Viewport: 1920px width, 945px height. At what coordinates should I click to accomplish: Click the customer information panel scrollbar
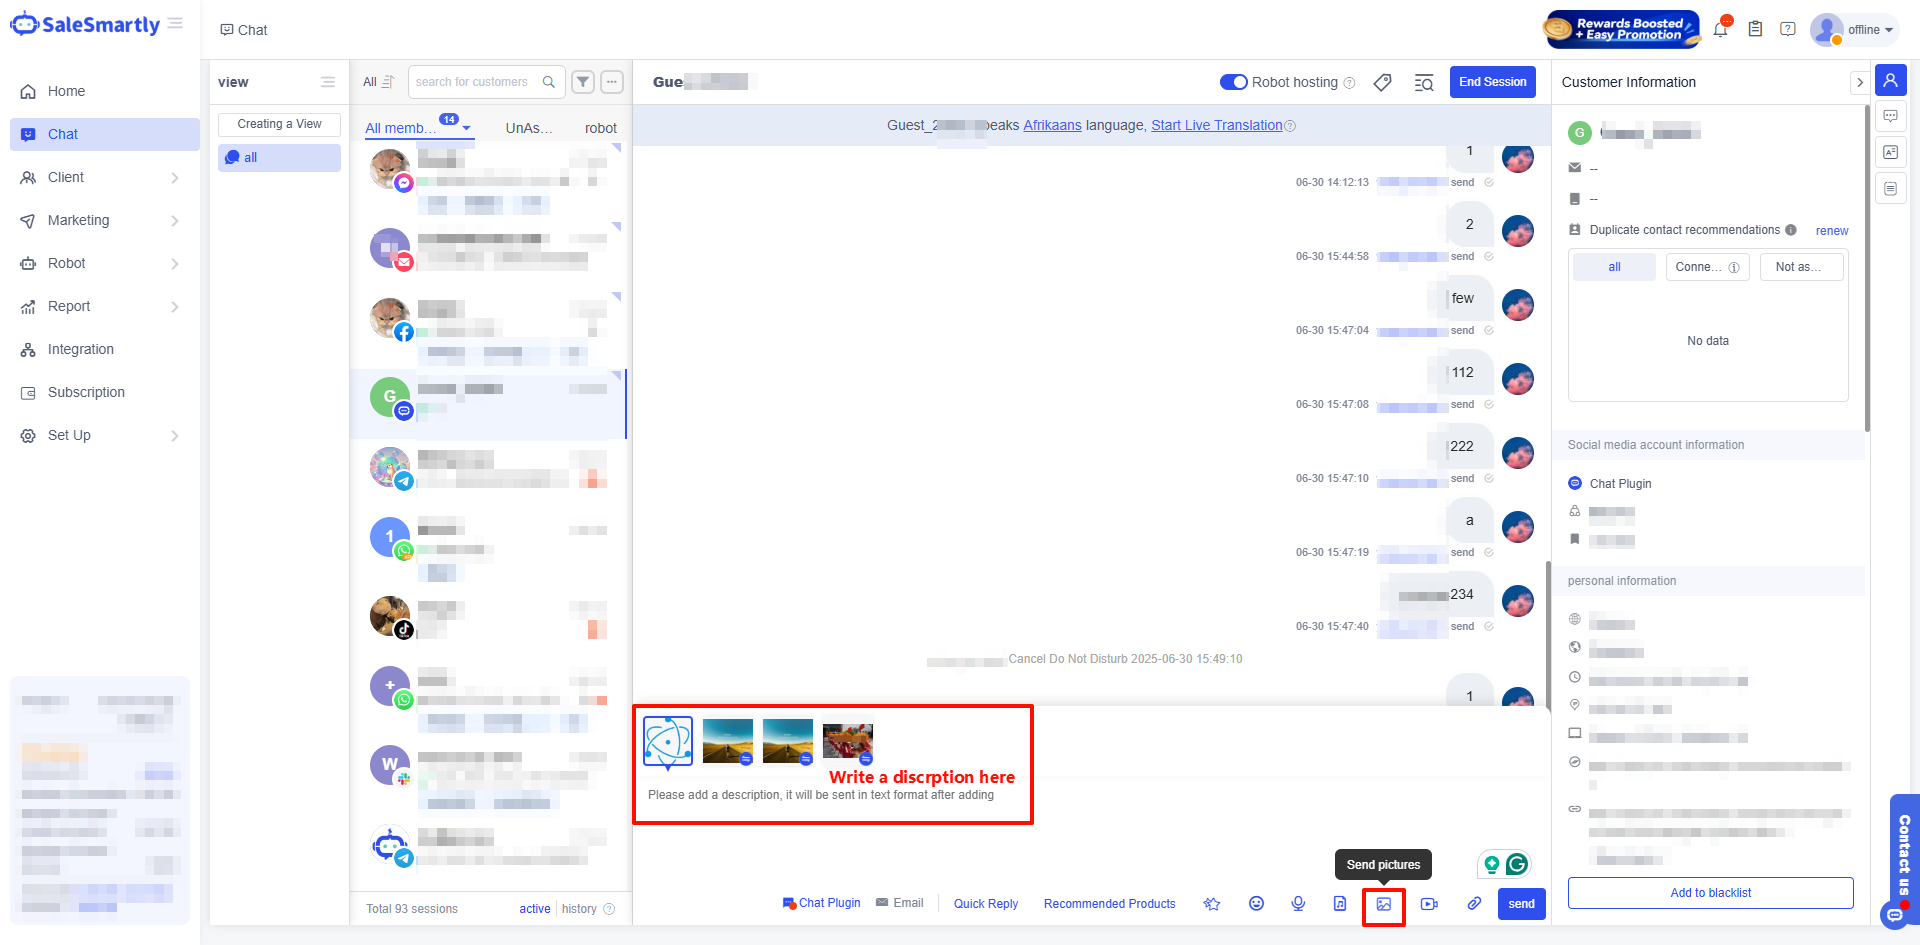(1867, 270)
